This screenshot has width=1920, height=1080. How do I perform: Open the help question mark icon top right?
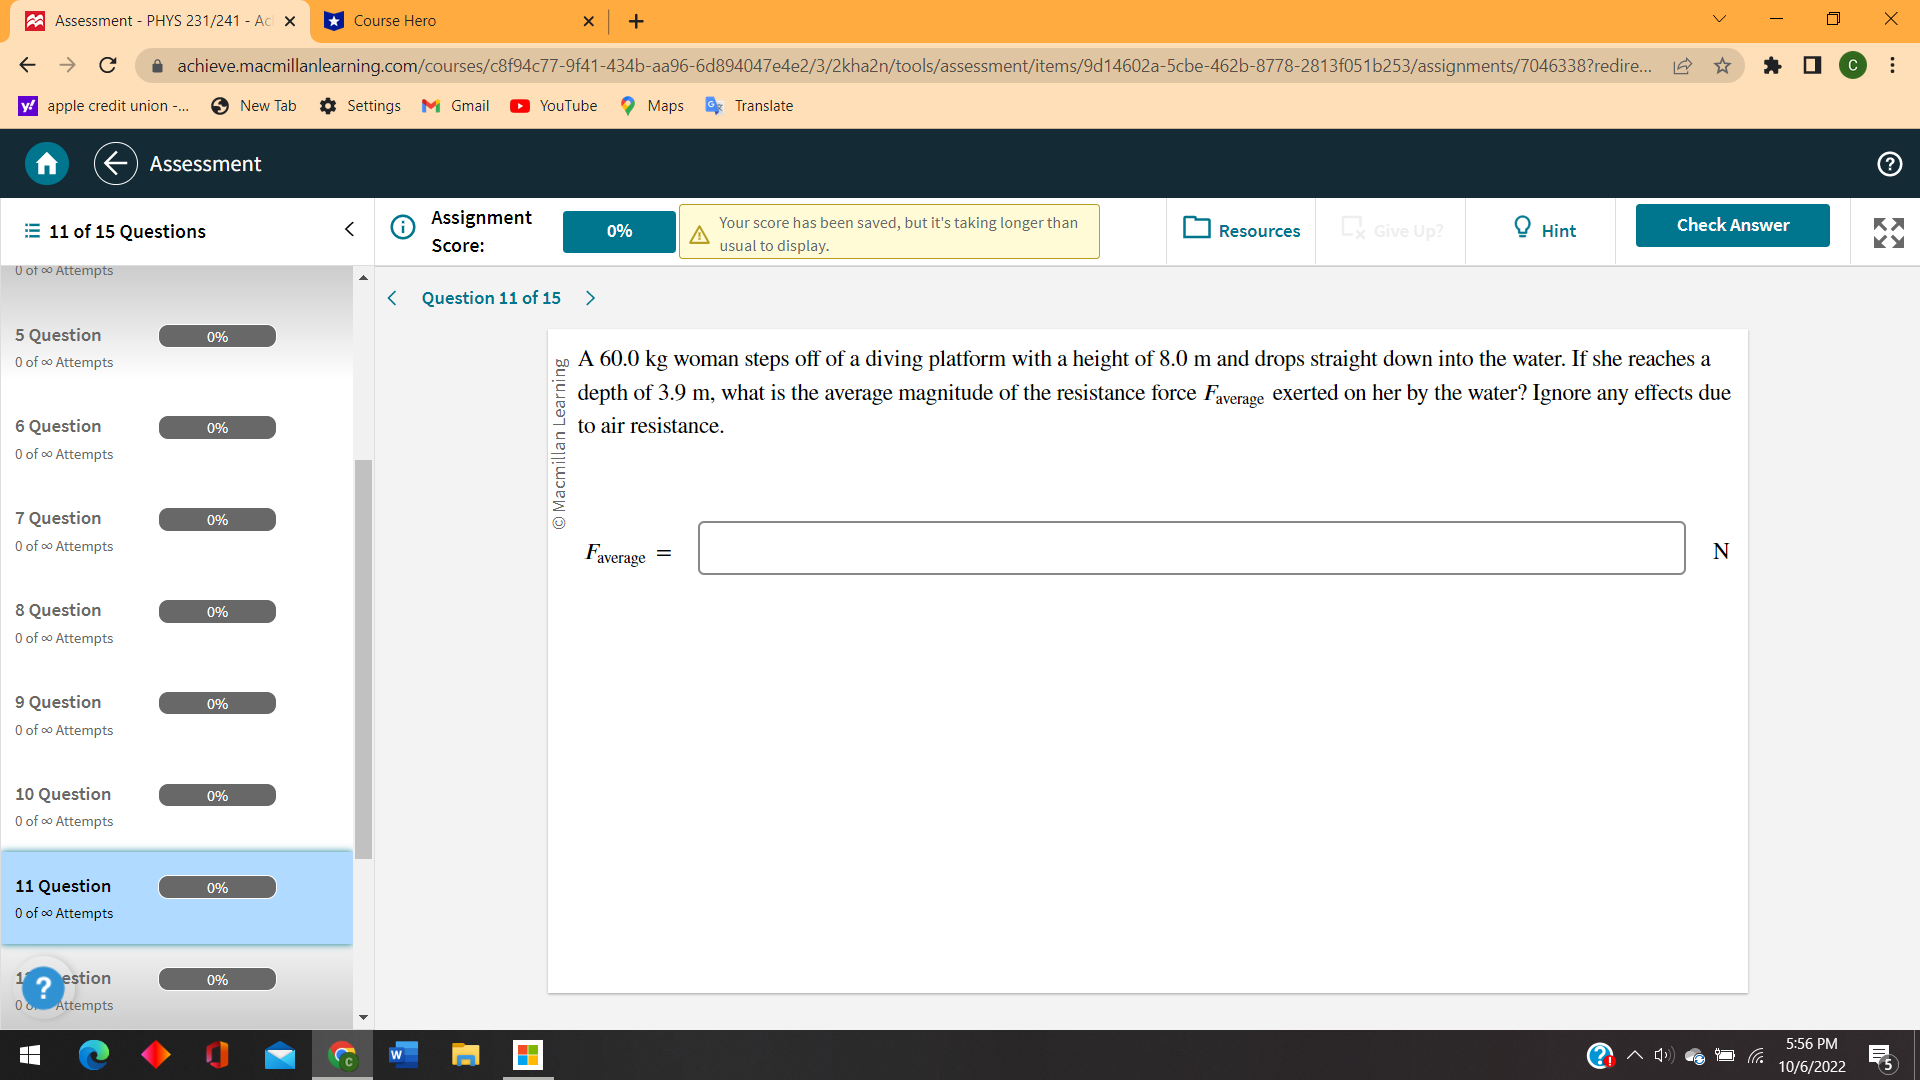1890,163
